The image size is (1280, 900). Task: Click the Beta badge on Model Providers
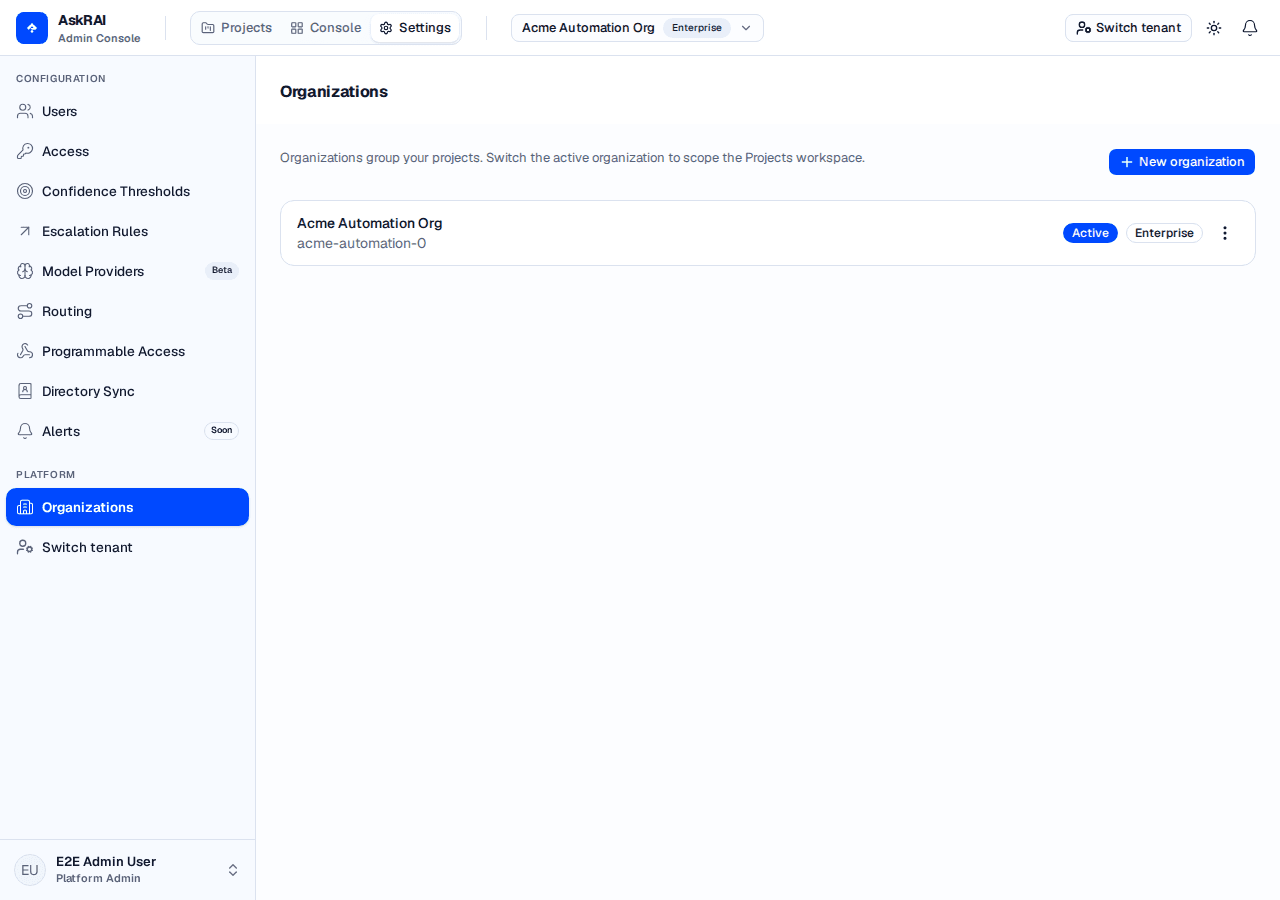tap(222, 271)
